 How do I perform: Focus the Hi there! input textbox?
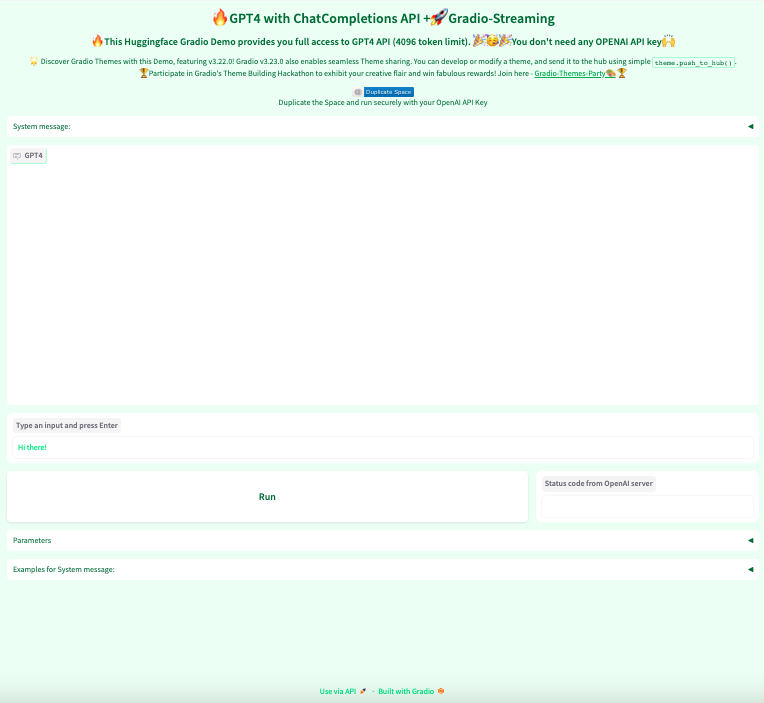coord(382,447)
